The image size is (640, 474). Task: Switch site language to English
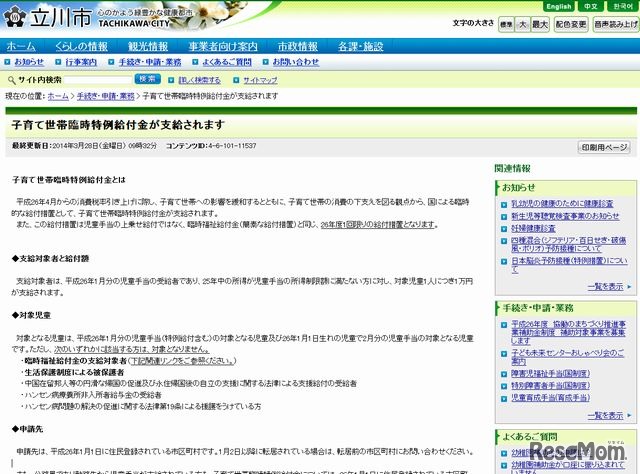point(559,7)
